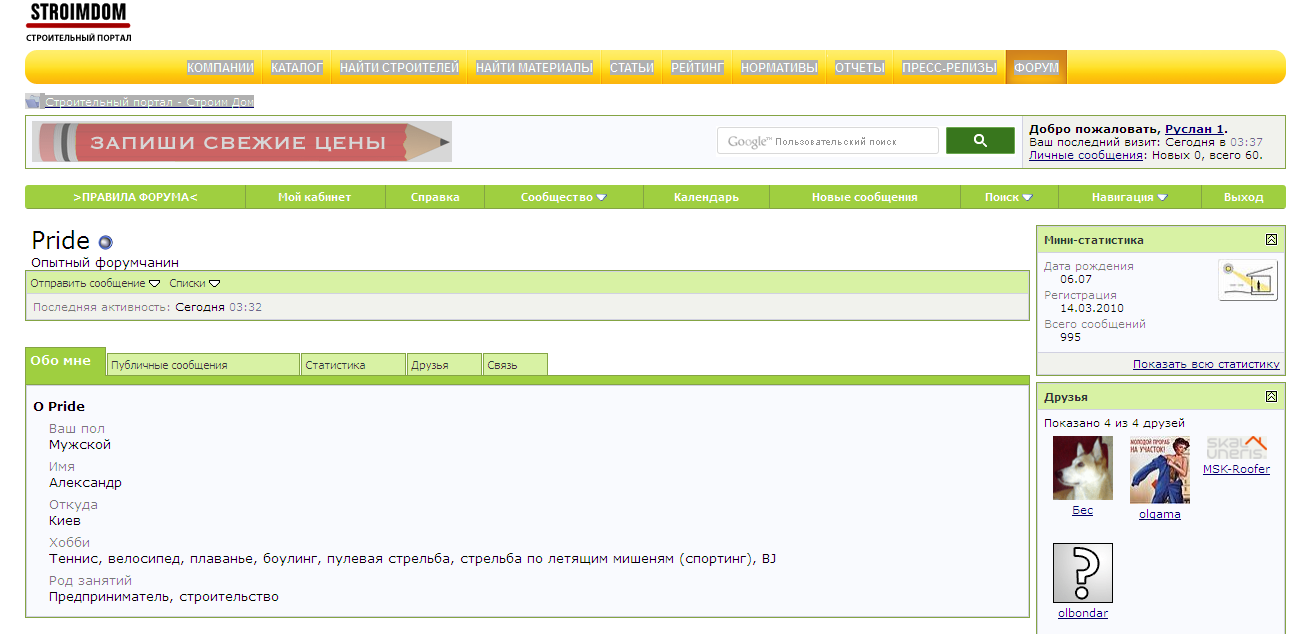Click the Показать всю статистику link
Screen dimensions: 1311x634
[x=1206, y=364]
